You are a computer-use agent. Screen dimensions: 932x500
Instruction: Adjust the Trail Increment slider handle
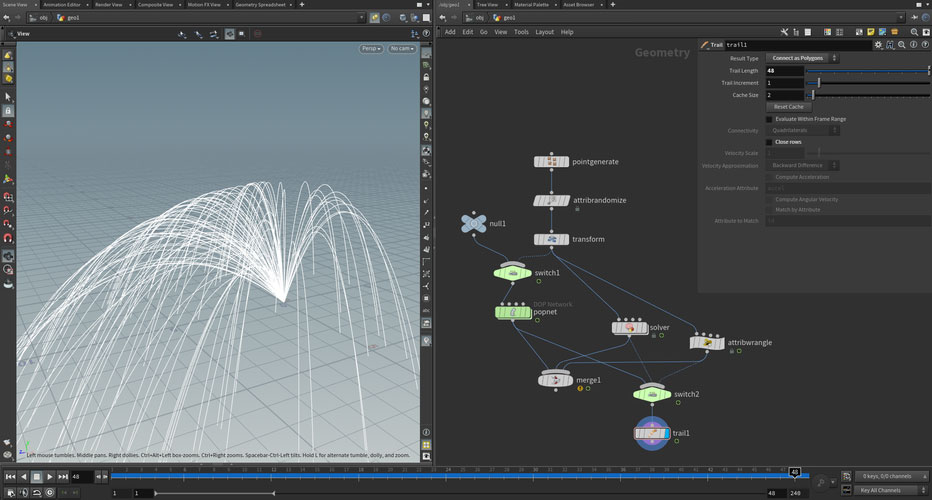click(818, 83)
